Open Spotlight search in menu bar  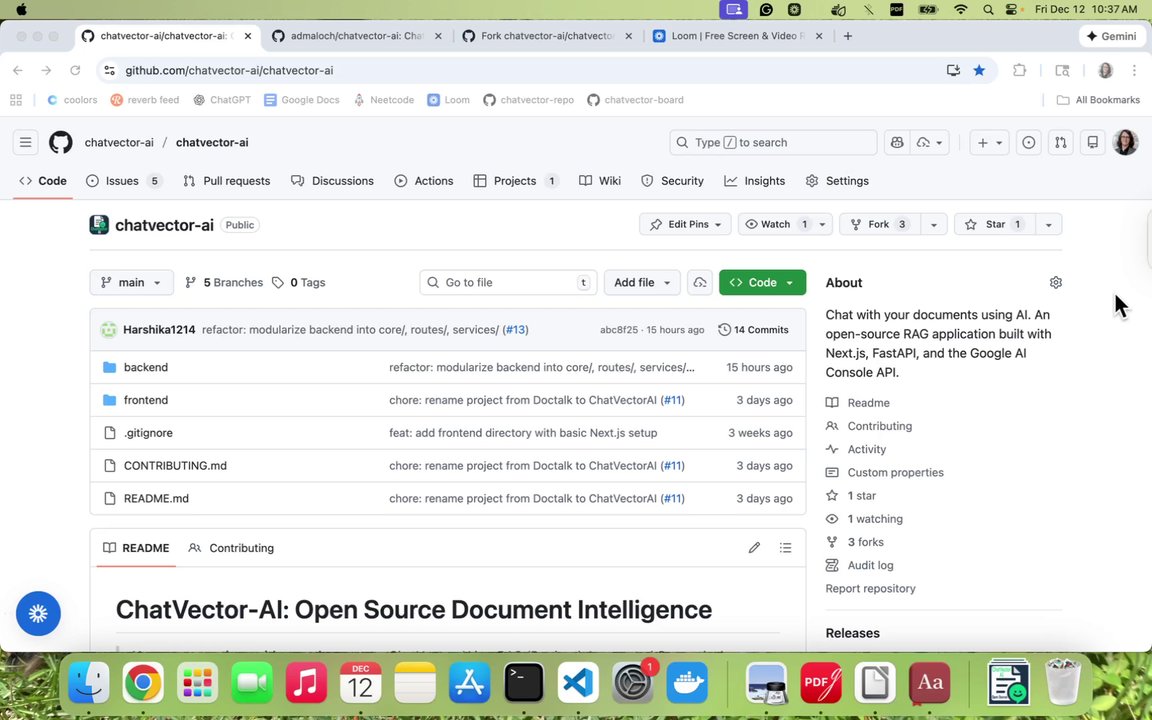[x=988, y=10]
